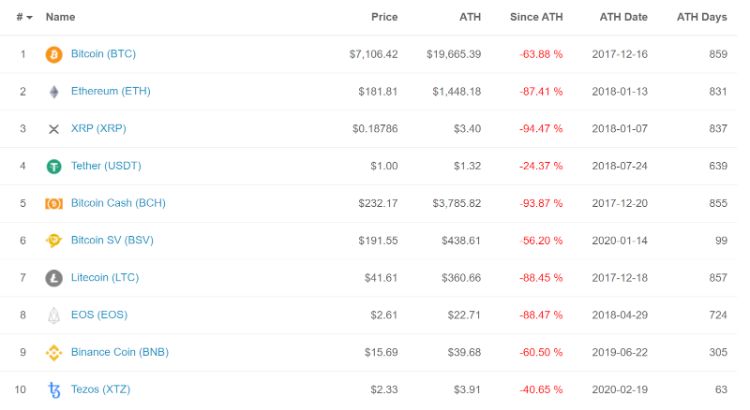
Task: Open the Tezos (XTZ) link
Action: click(100, 389)
